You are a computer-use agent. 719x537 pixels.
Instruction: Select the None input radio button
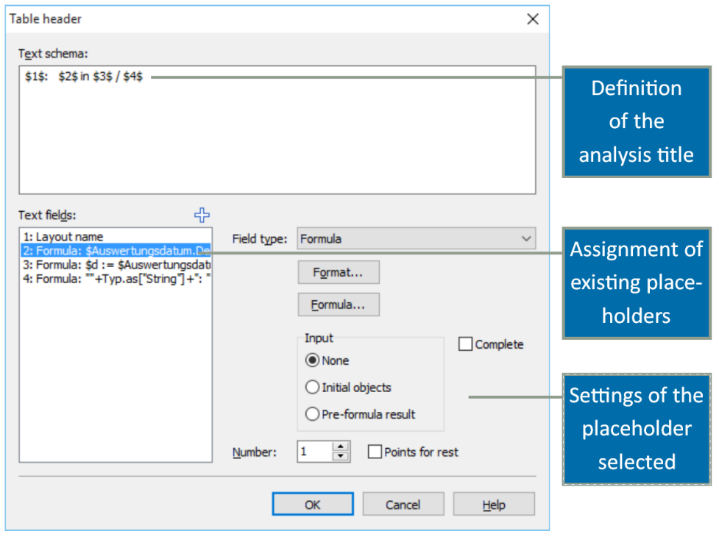tap(313, 360)
